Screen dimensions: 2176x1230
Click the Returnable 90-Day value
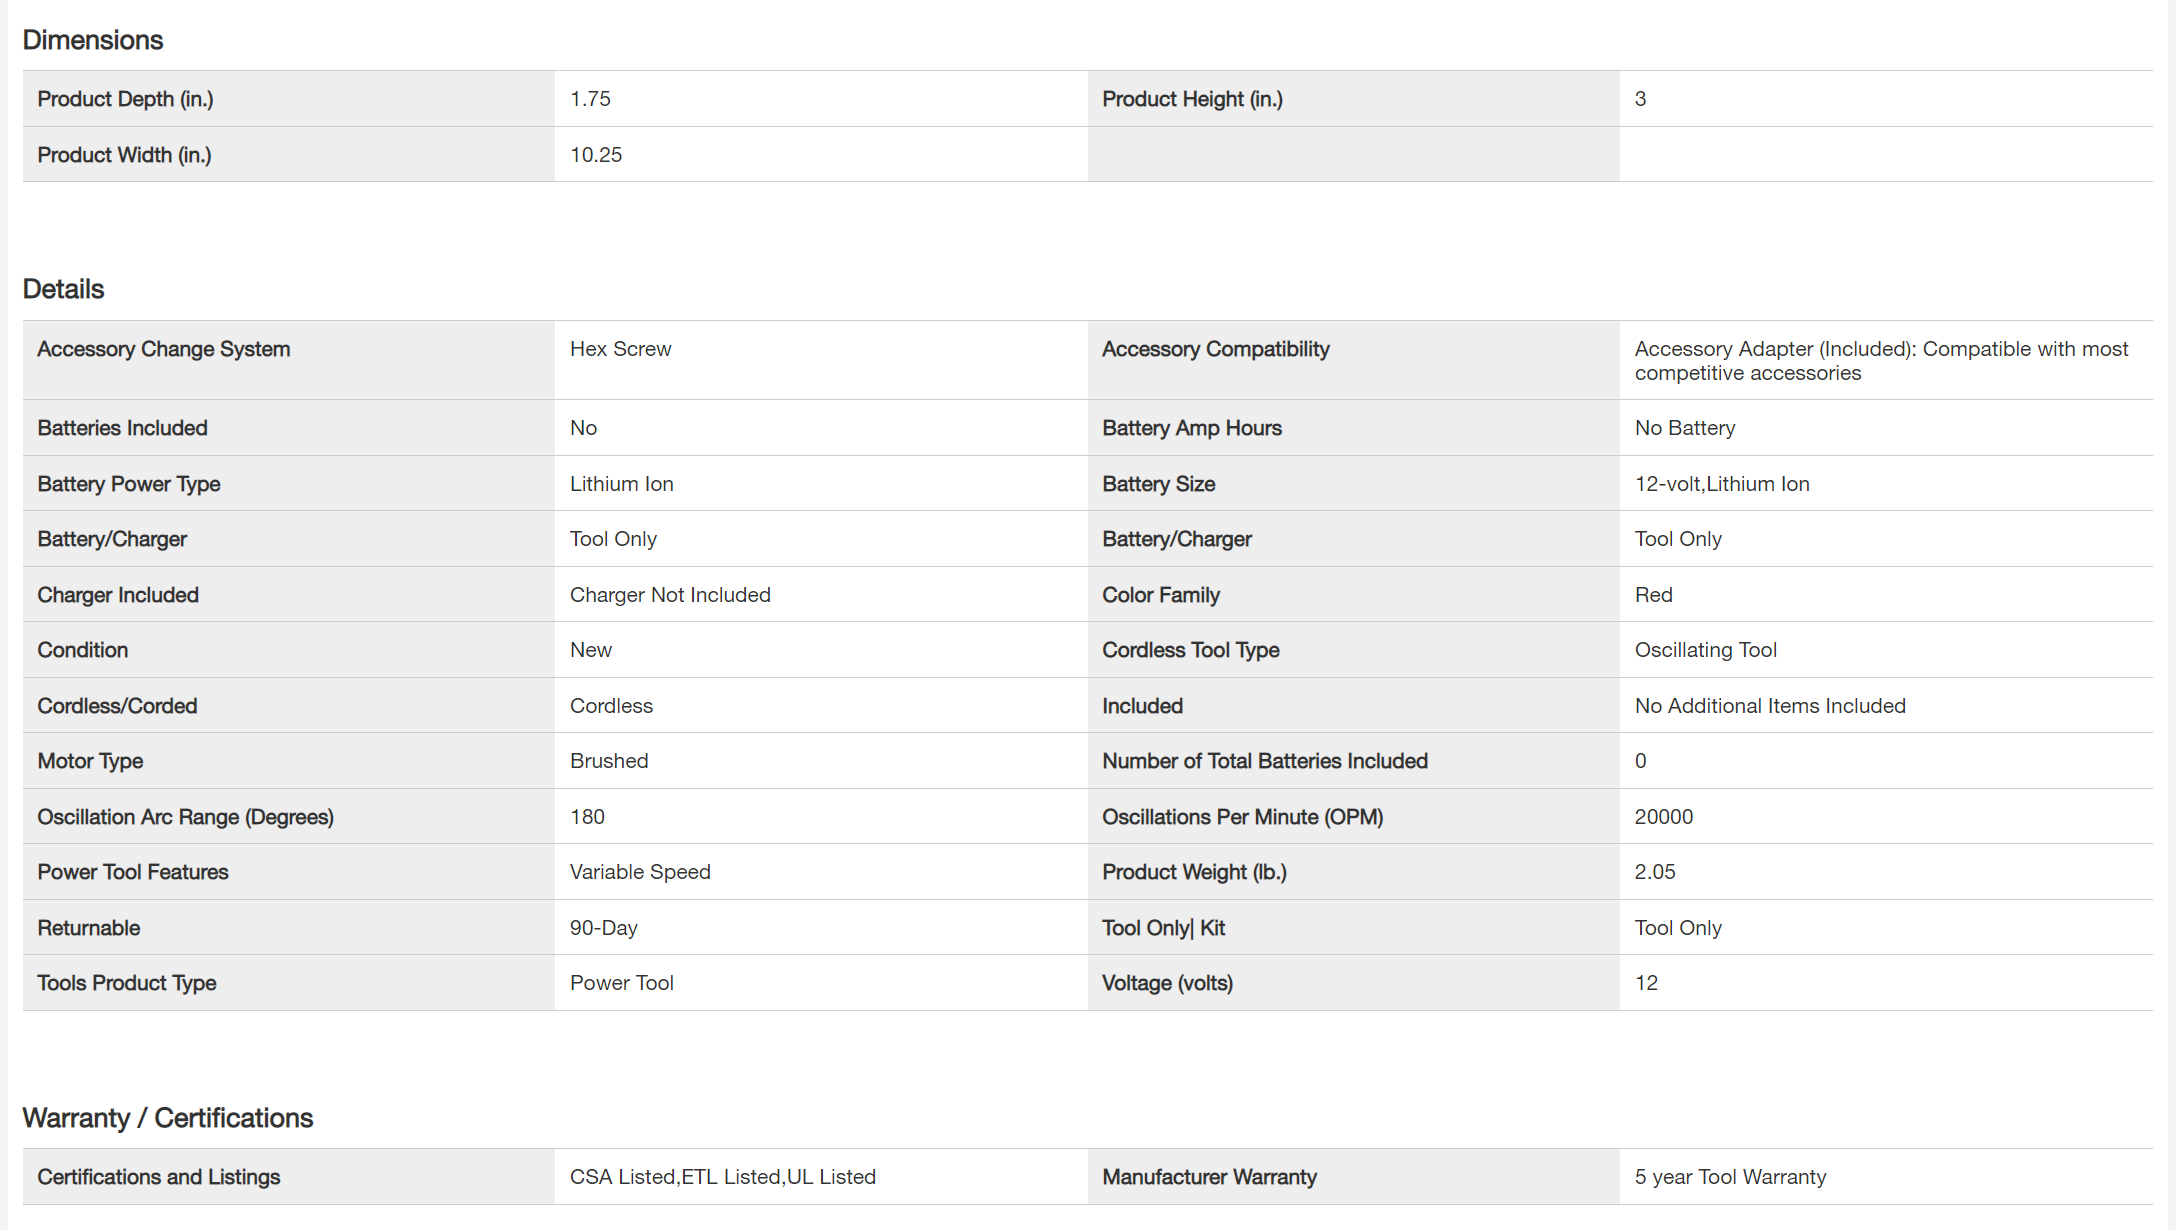click(603, 928)
